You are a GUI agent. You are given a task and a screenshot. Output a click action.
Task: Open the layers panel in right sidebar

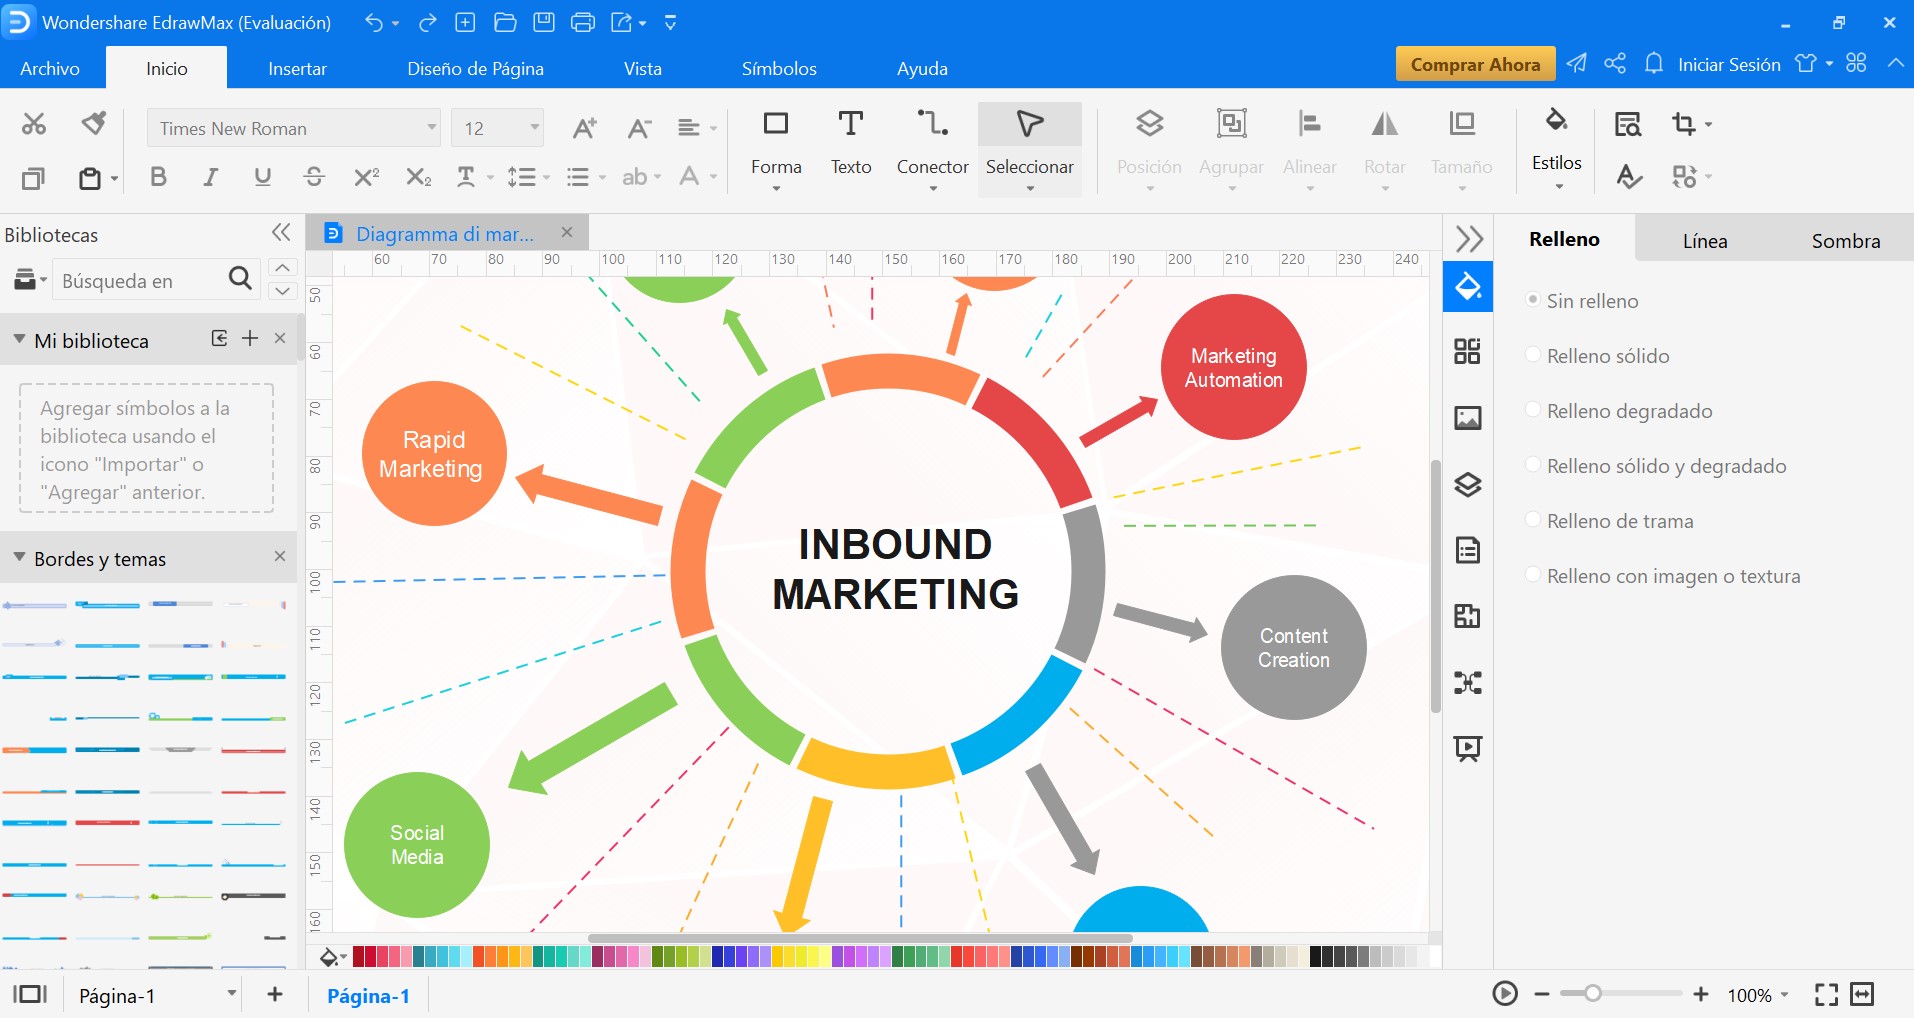[x=1468, y=485]
